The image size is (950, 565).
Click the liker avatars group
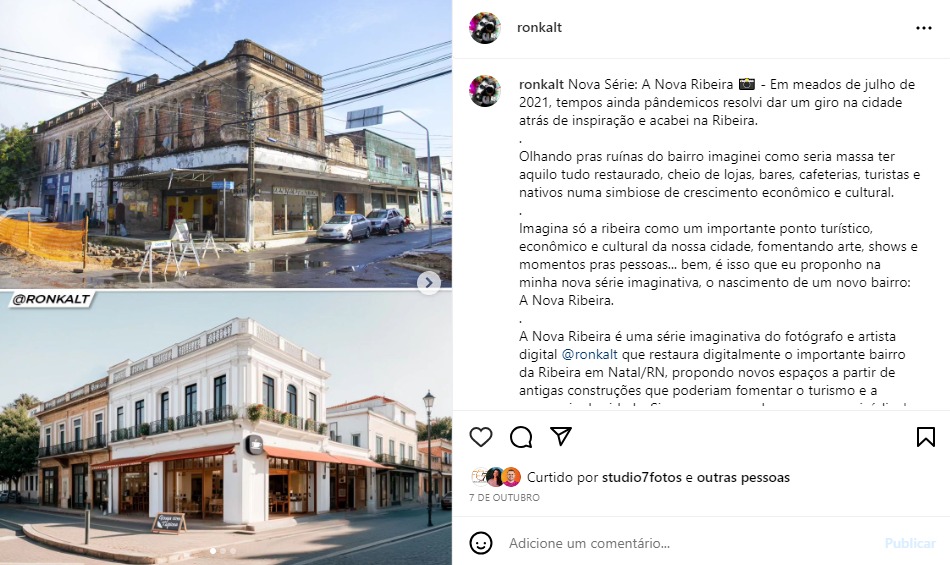point(496,477)
